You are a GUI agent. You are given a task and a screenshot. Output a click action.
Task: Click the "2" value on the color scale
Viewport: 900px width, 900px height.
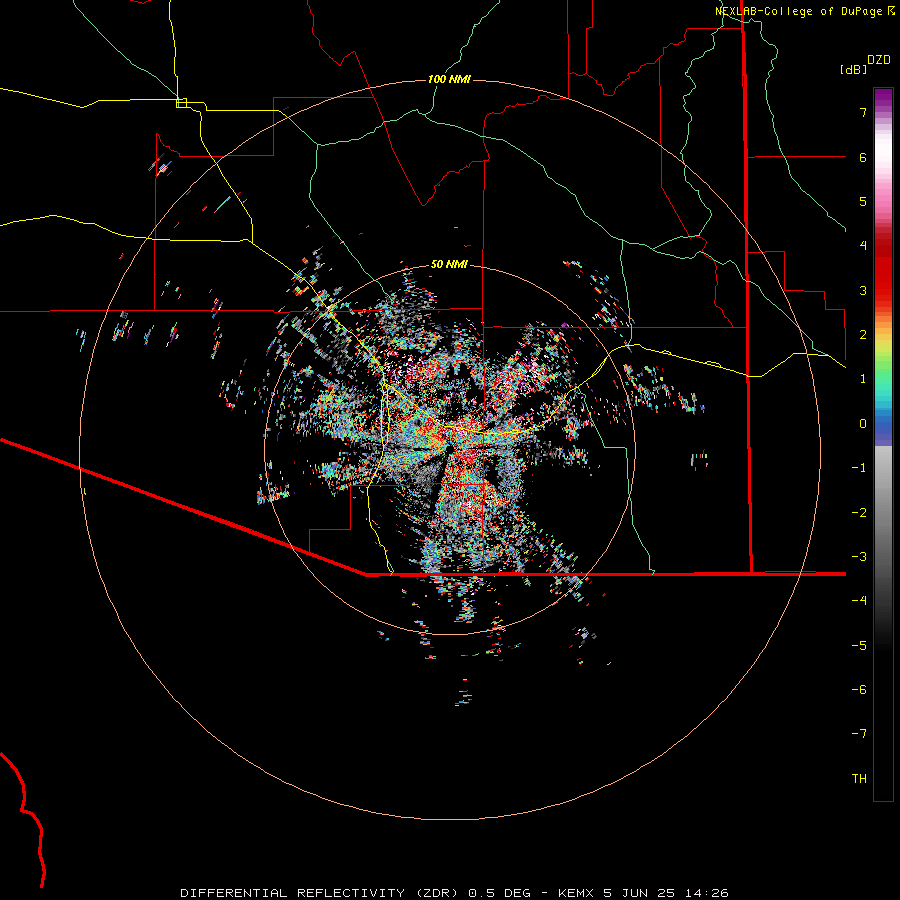[863, 335]
